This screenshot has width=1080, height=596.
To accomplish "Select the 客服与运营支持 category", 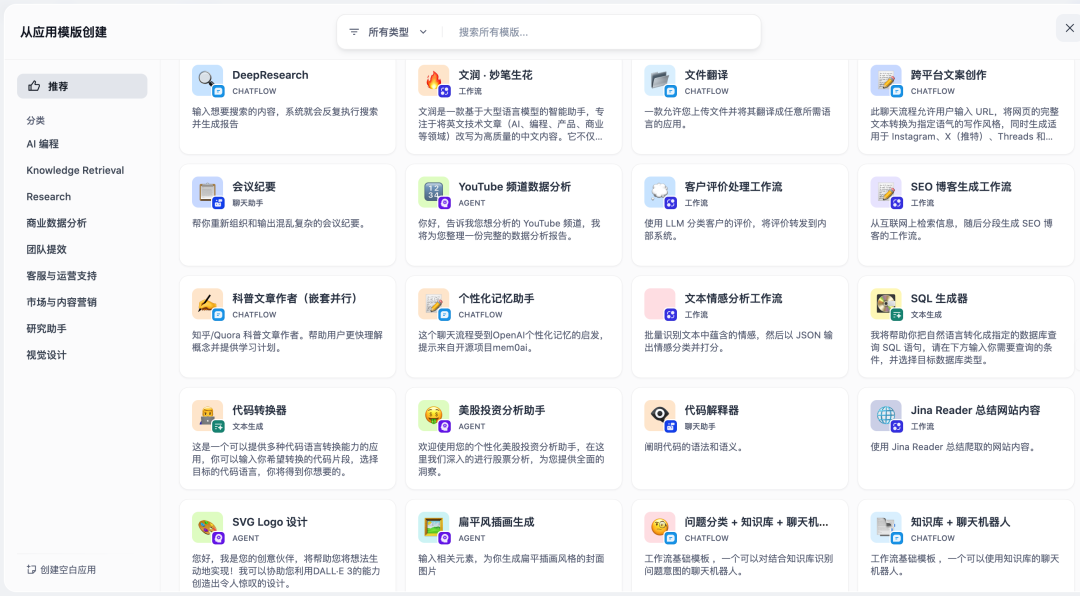I will (61, 276).
